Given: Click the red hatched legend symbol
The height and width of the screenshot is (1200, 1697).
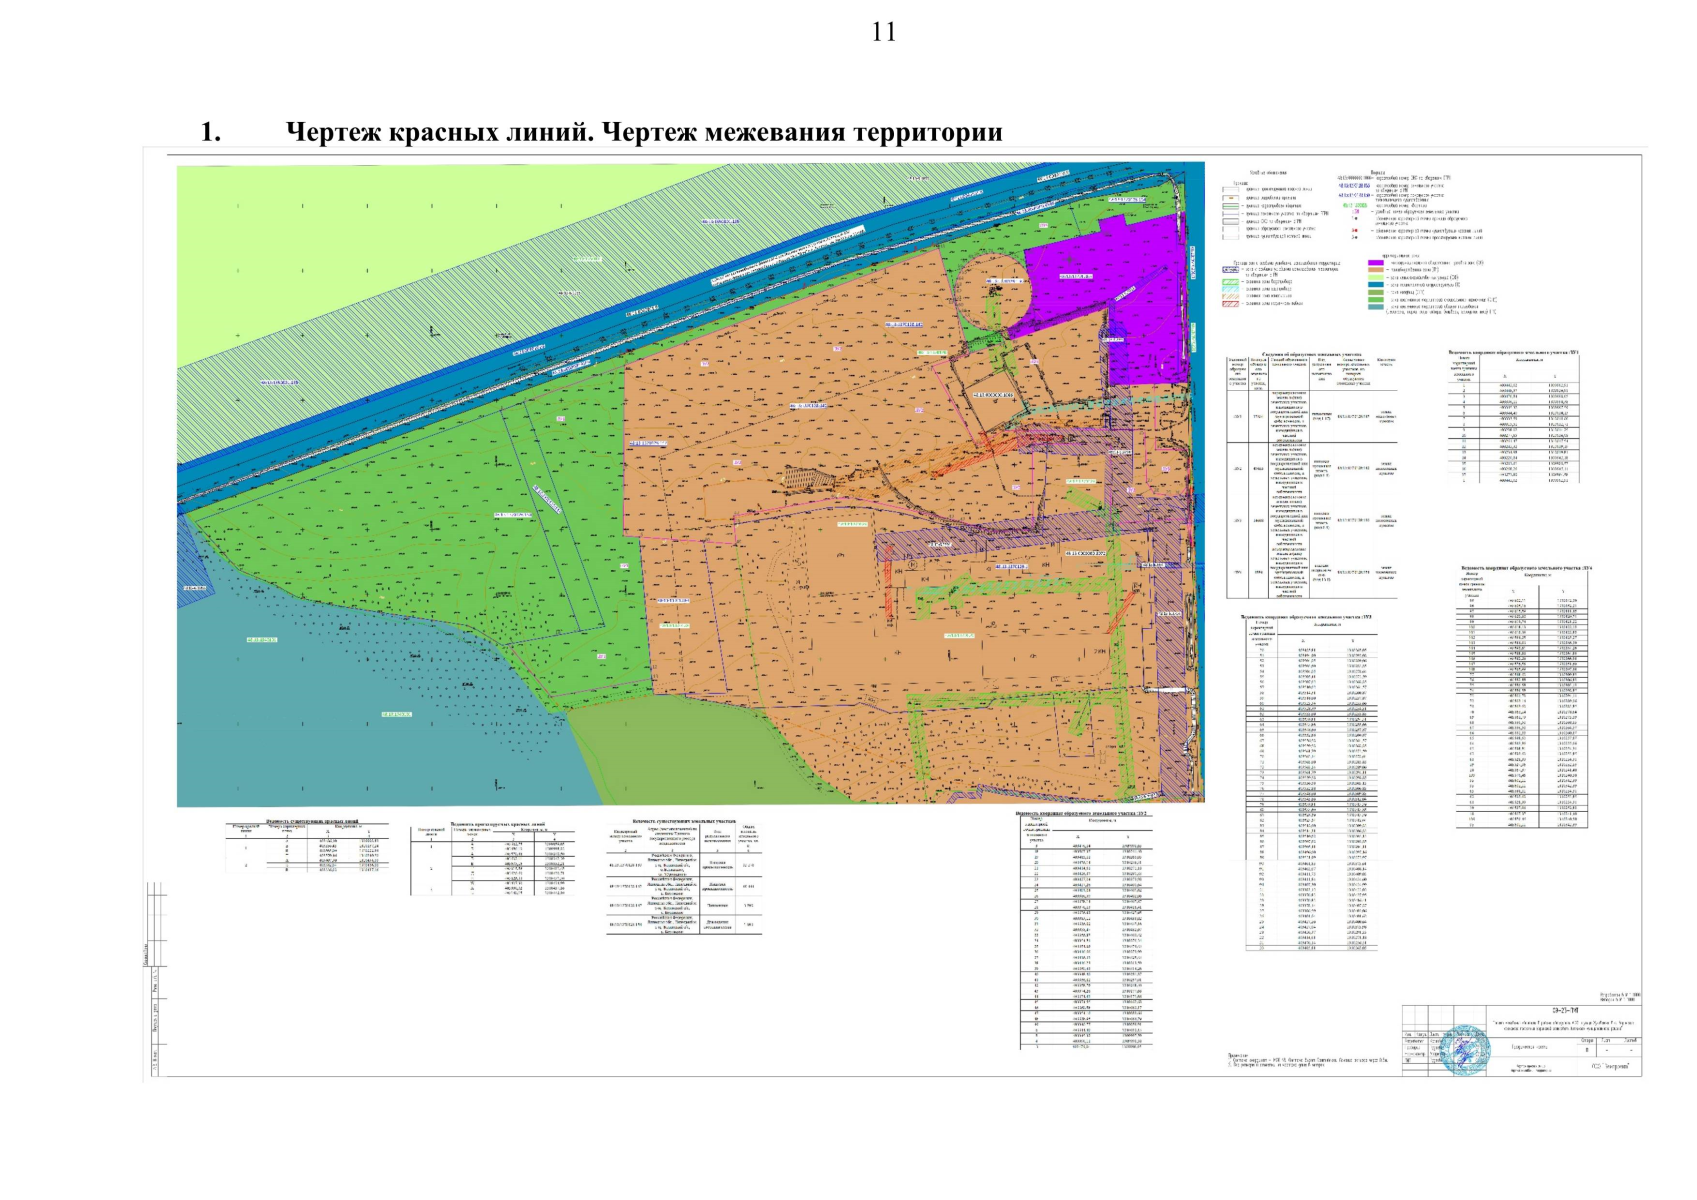Looking at the screenshot, I should [1230, 303].
